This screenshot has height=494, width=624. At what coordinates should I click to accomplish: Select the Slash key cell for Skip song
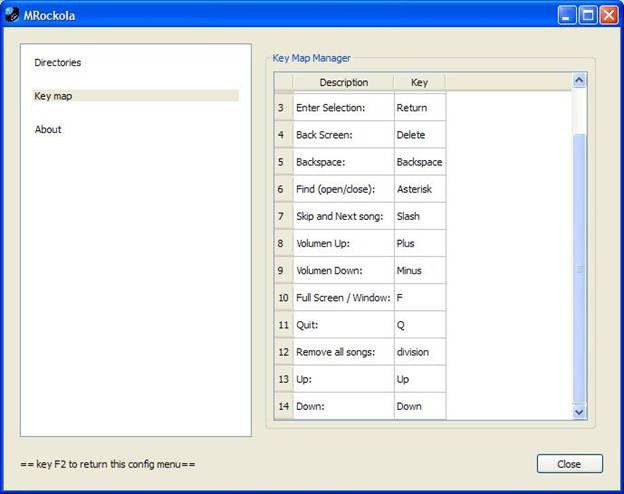[419, 216]
